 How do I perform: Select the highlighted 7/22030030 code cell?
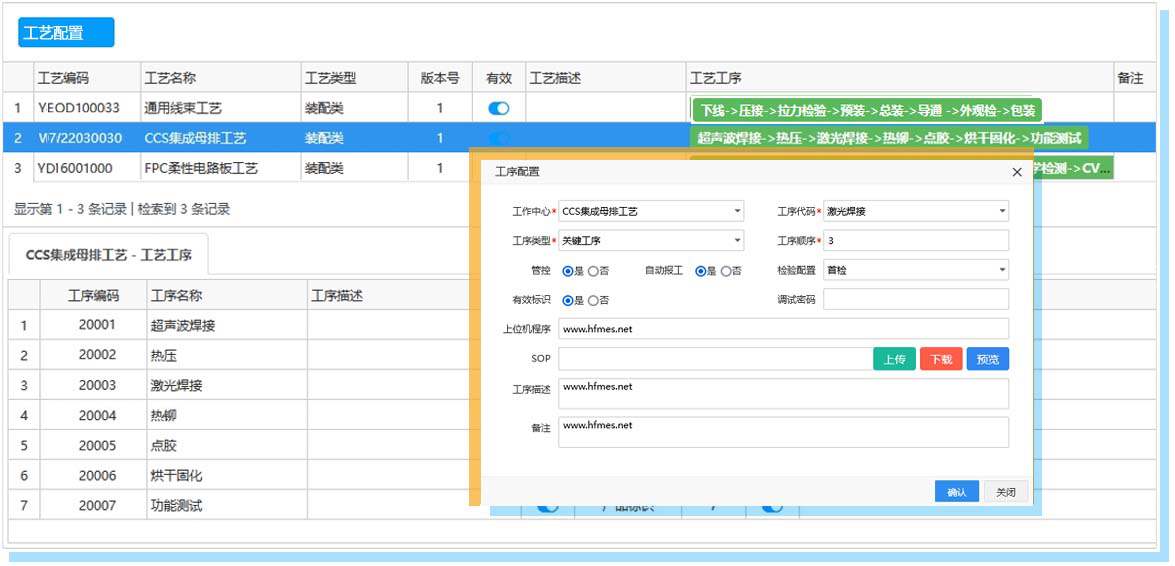(x=85, y=139)
